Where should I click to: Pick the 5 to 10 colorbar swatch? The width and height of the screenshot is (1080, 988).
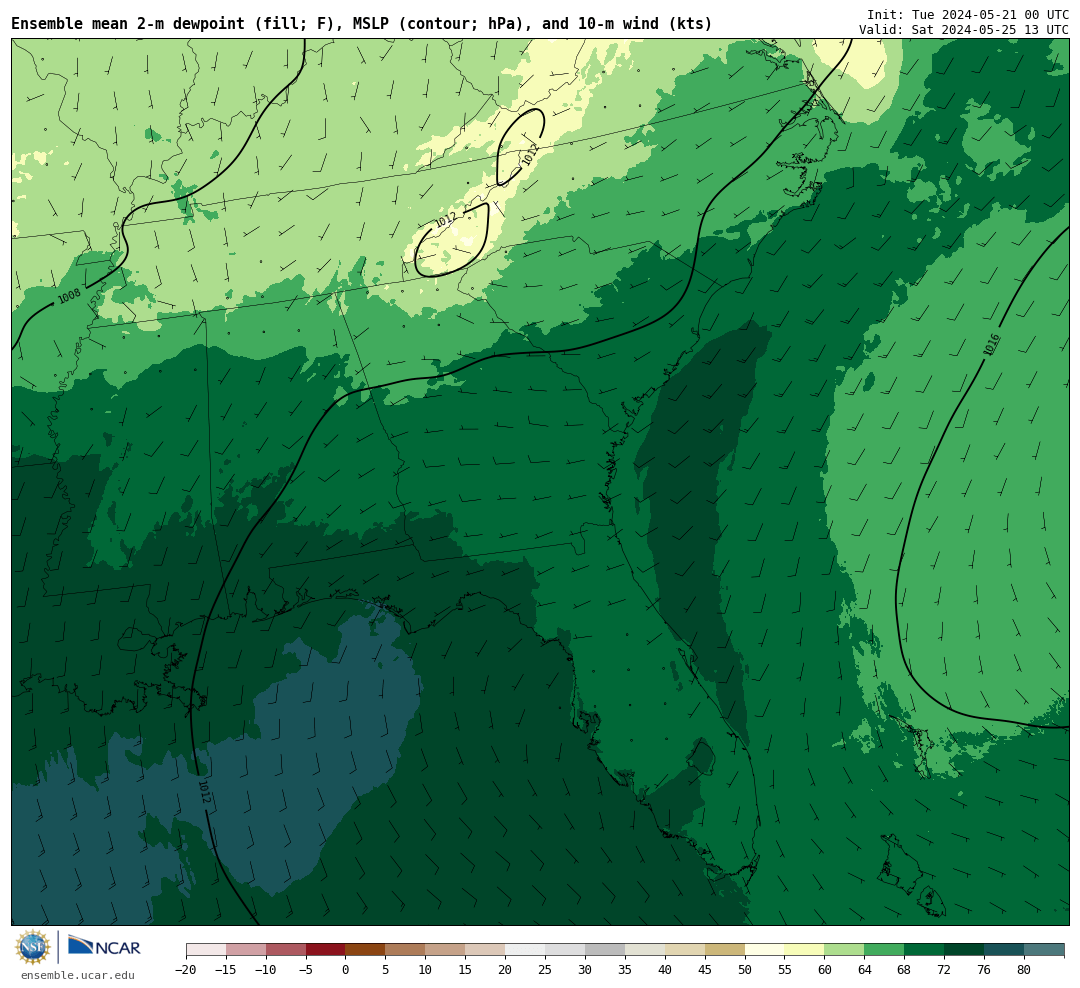[x=406, y=950]
